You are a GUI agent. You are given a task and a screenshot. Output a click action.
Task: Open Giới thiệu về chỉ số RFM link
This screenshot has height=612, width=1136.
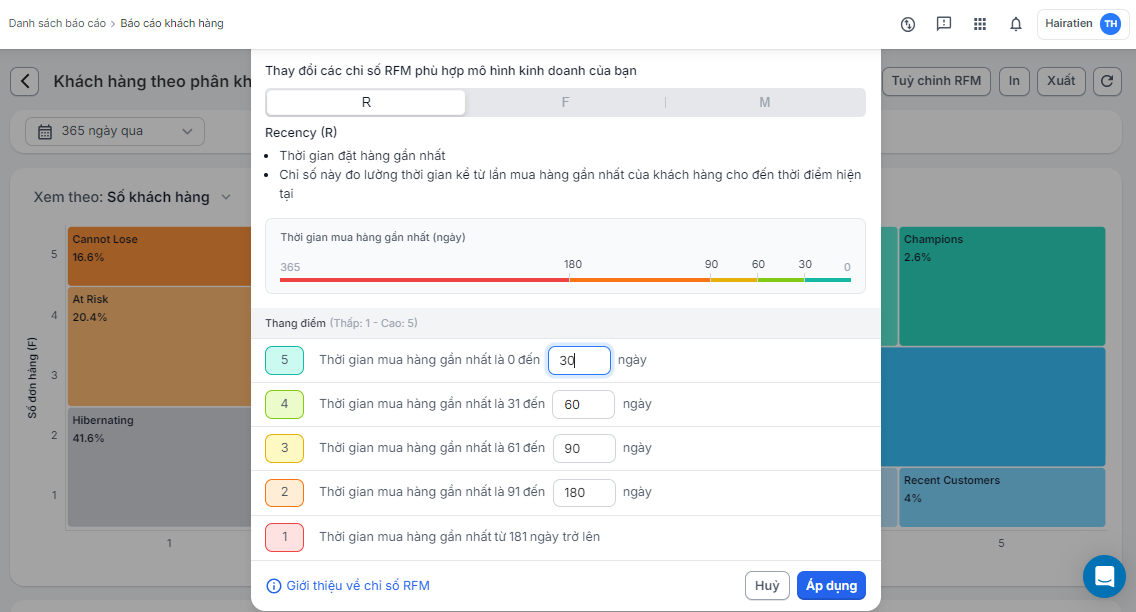point(358,586)
